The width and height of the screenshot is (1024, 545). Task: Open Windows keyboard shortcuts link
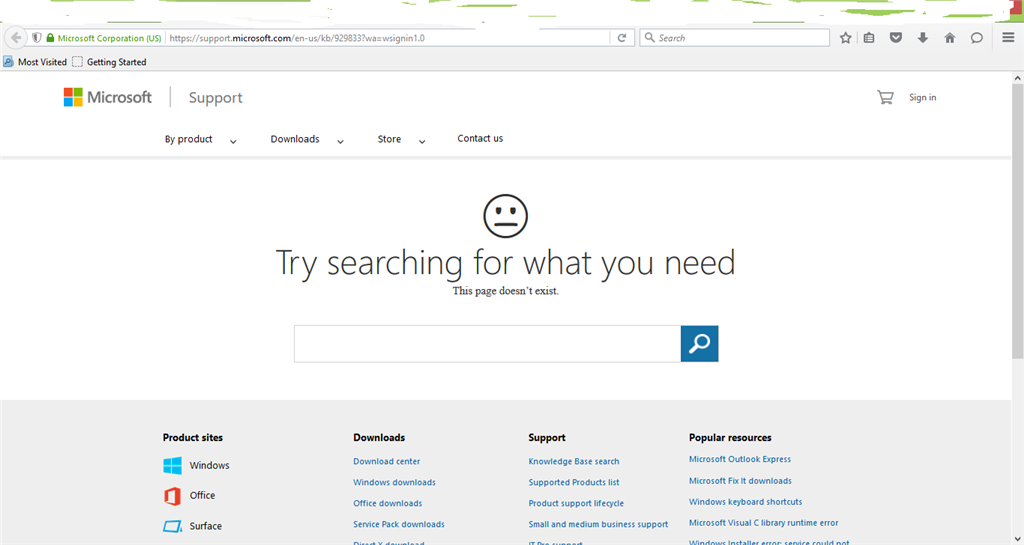[x=745, y=502]
